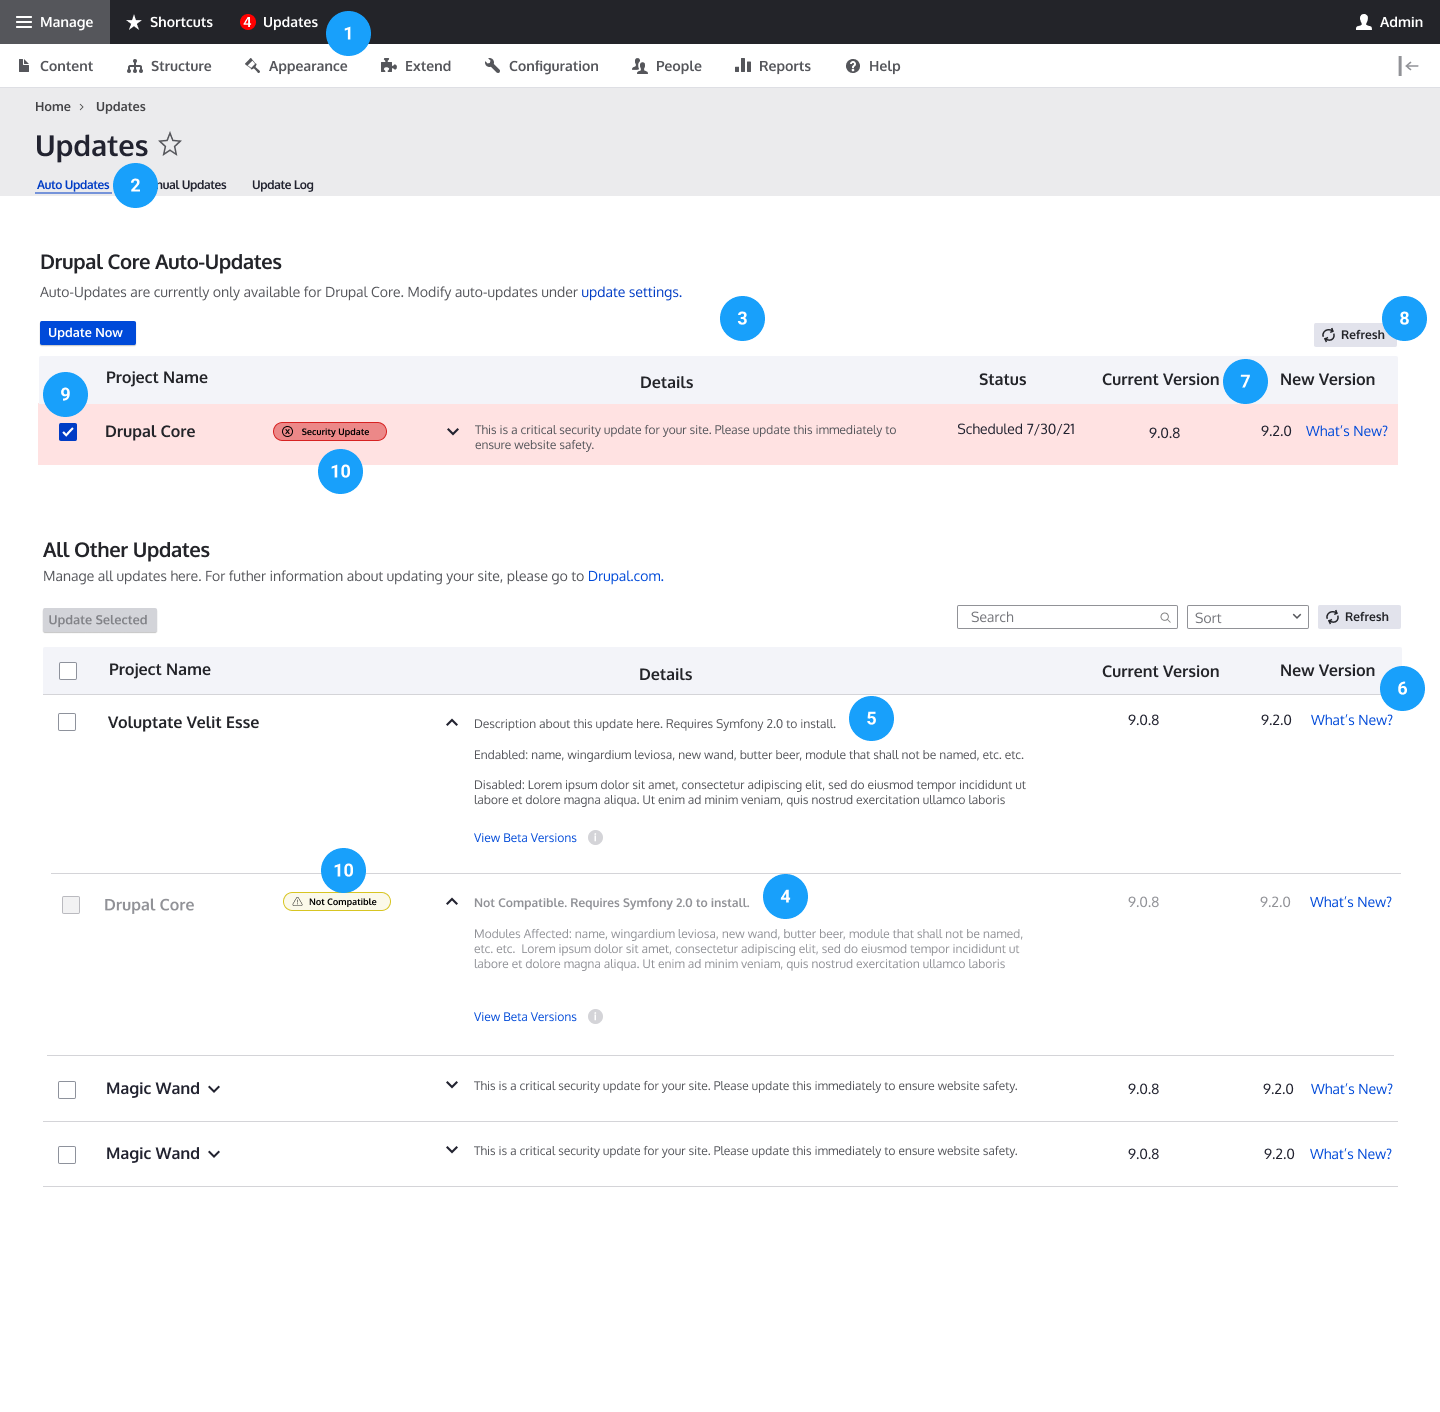
Task: Open What's New for the scheduled Drupal Core
Action: coord(1347,431)
